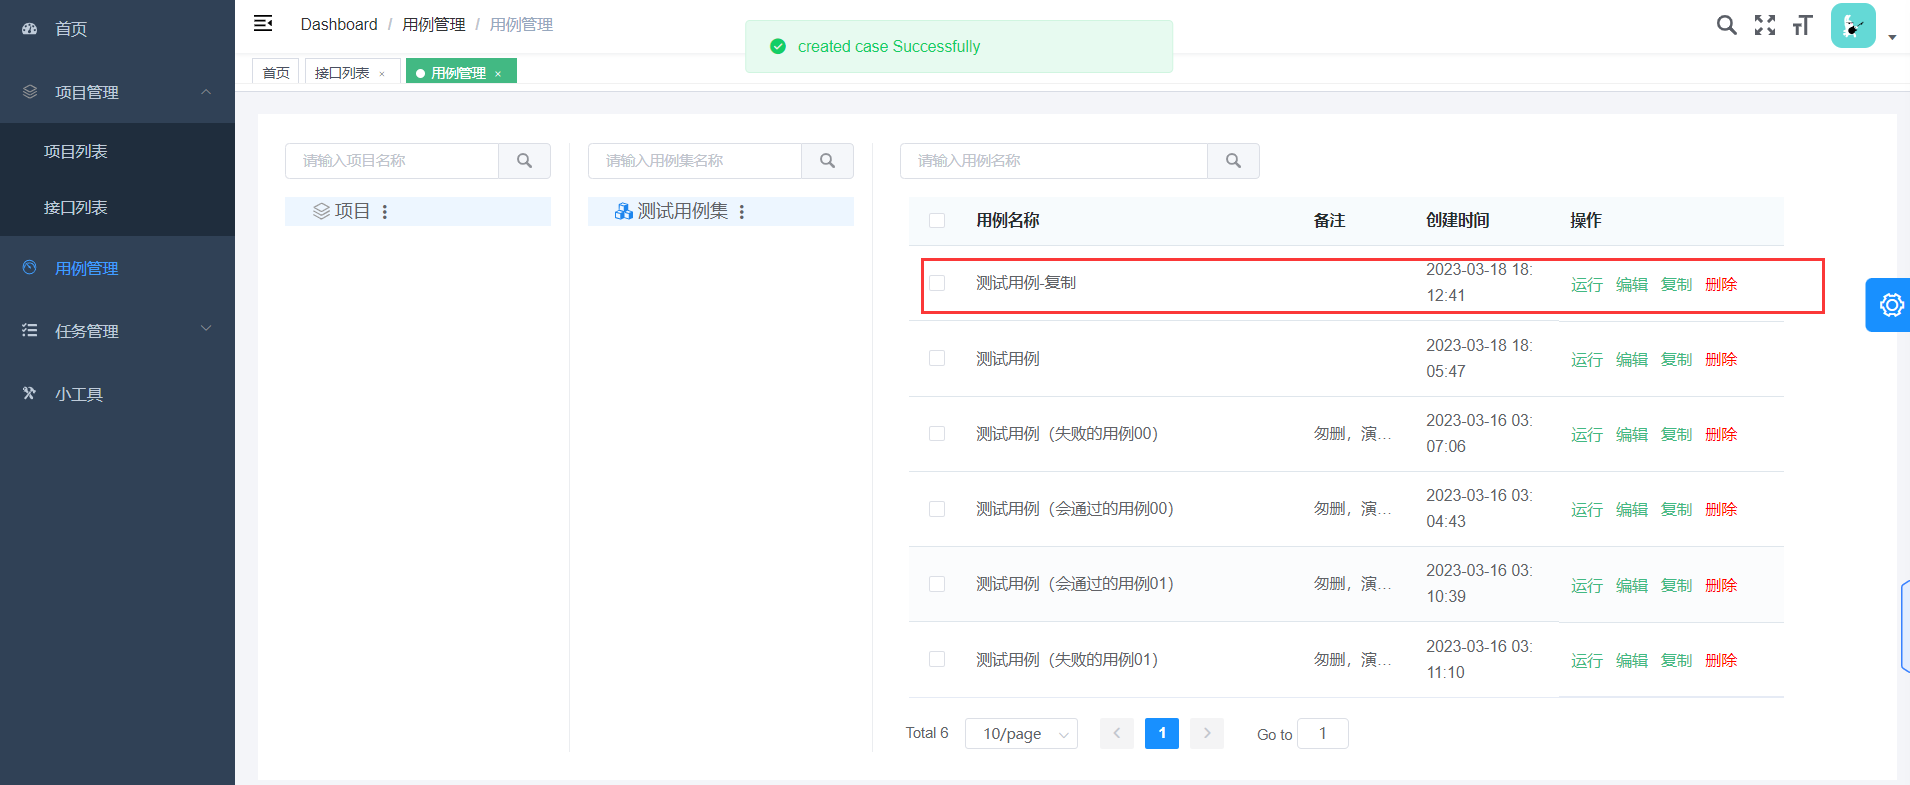Open 项目列表 in the sidebar
Viewport: 1910px width, 785px height.
pyautogui.click(x=76, y=152)
